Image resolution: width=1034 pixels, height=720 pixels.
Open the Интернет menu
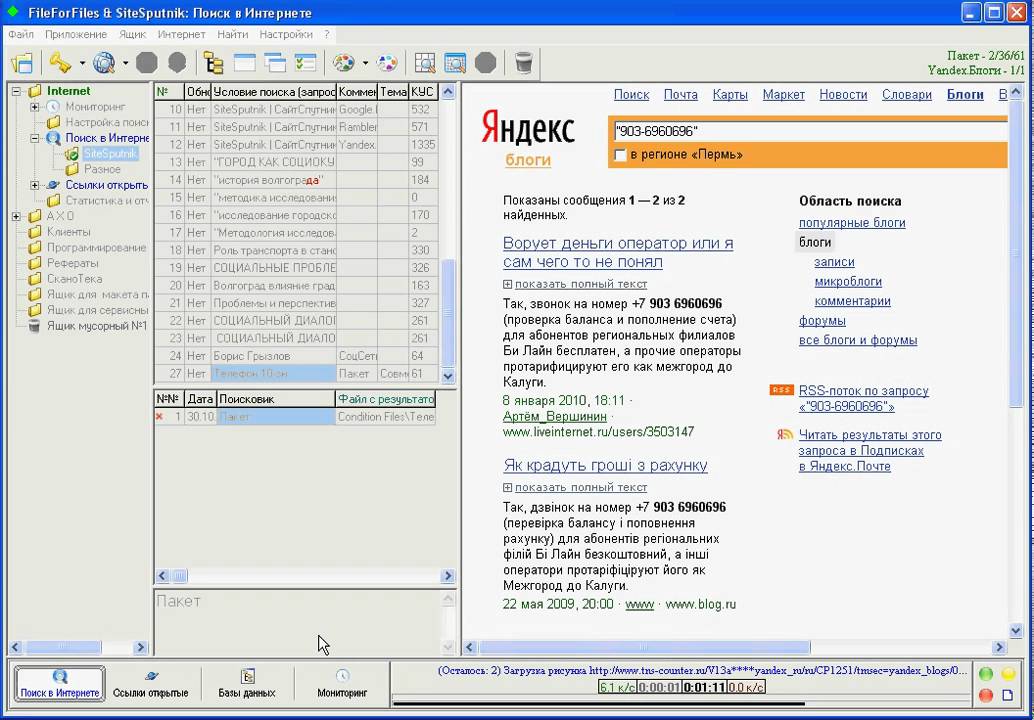[x=182, y=34]
